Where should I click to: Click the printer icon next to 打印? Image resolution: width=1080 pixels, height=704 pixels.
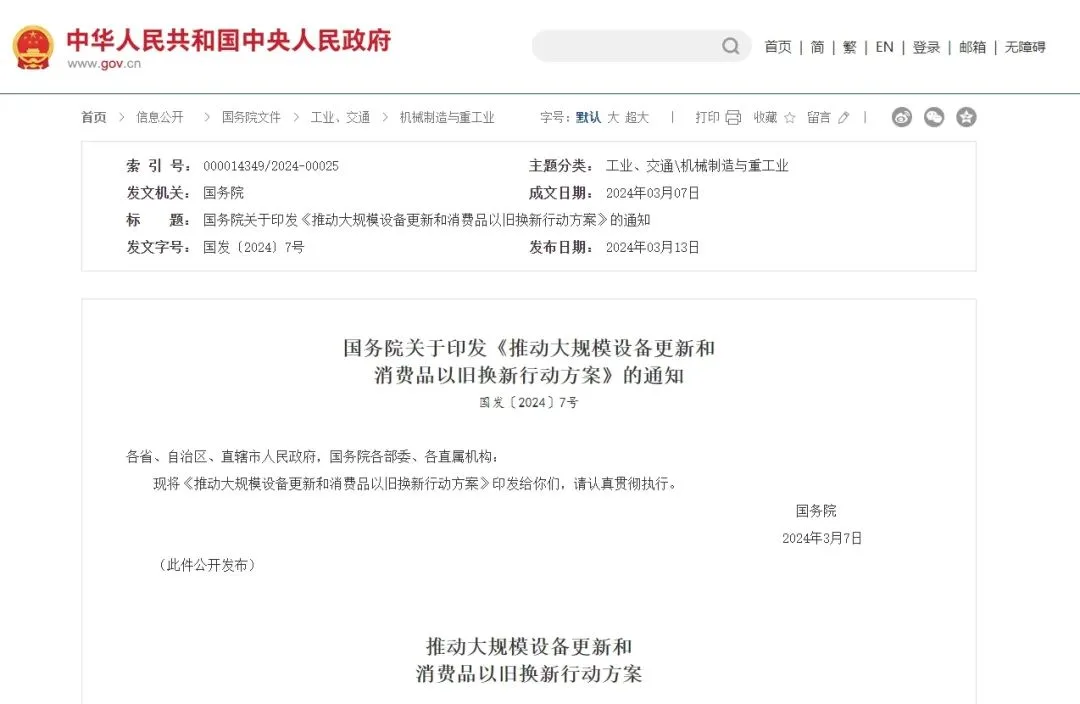pos(734,118)
